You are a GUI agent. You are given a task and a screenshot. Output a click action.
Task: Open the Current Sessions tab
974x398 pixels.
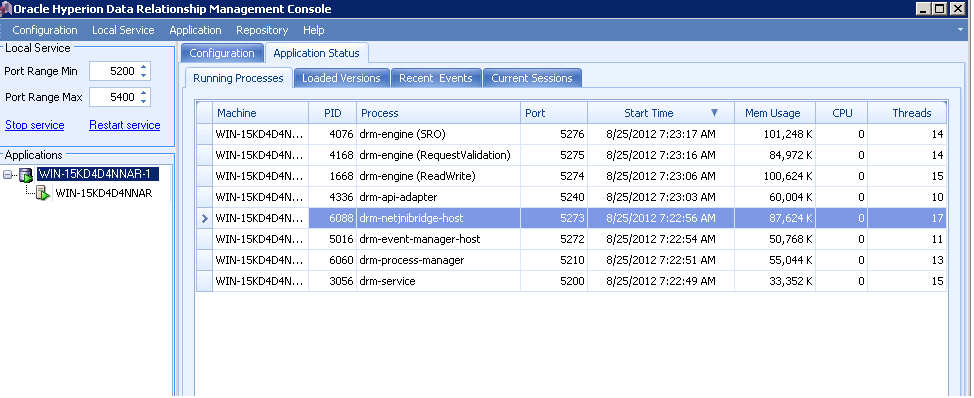pos(532,78)
